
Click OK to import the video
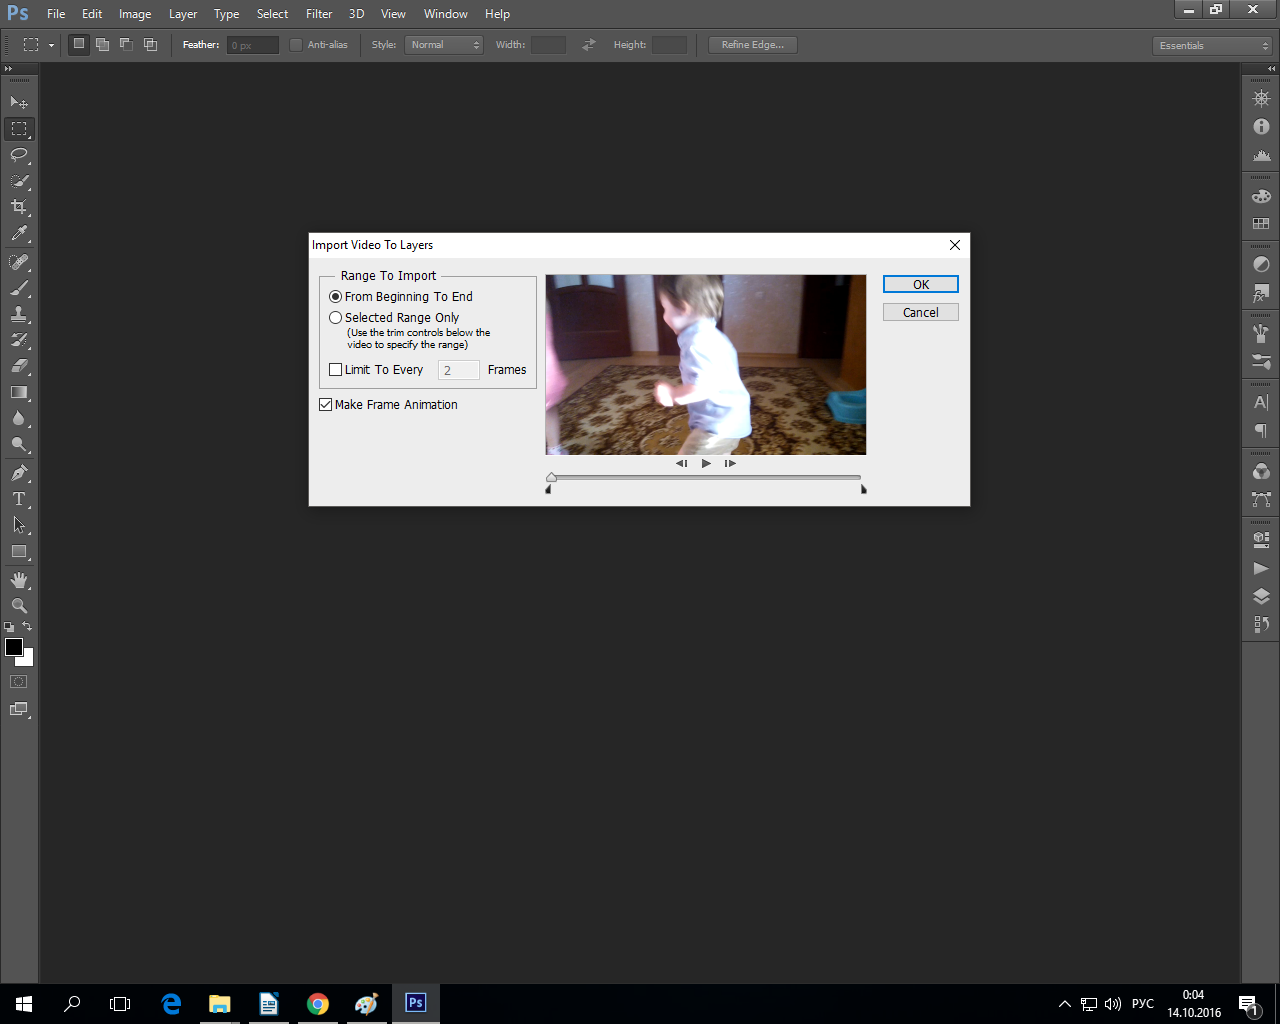pyautogui.click(x=920, y=285)
